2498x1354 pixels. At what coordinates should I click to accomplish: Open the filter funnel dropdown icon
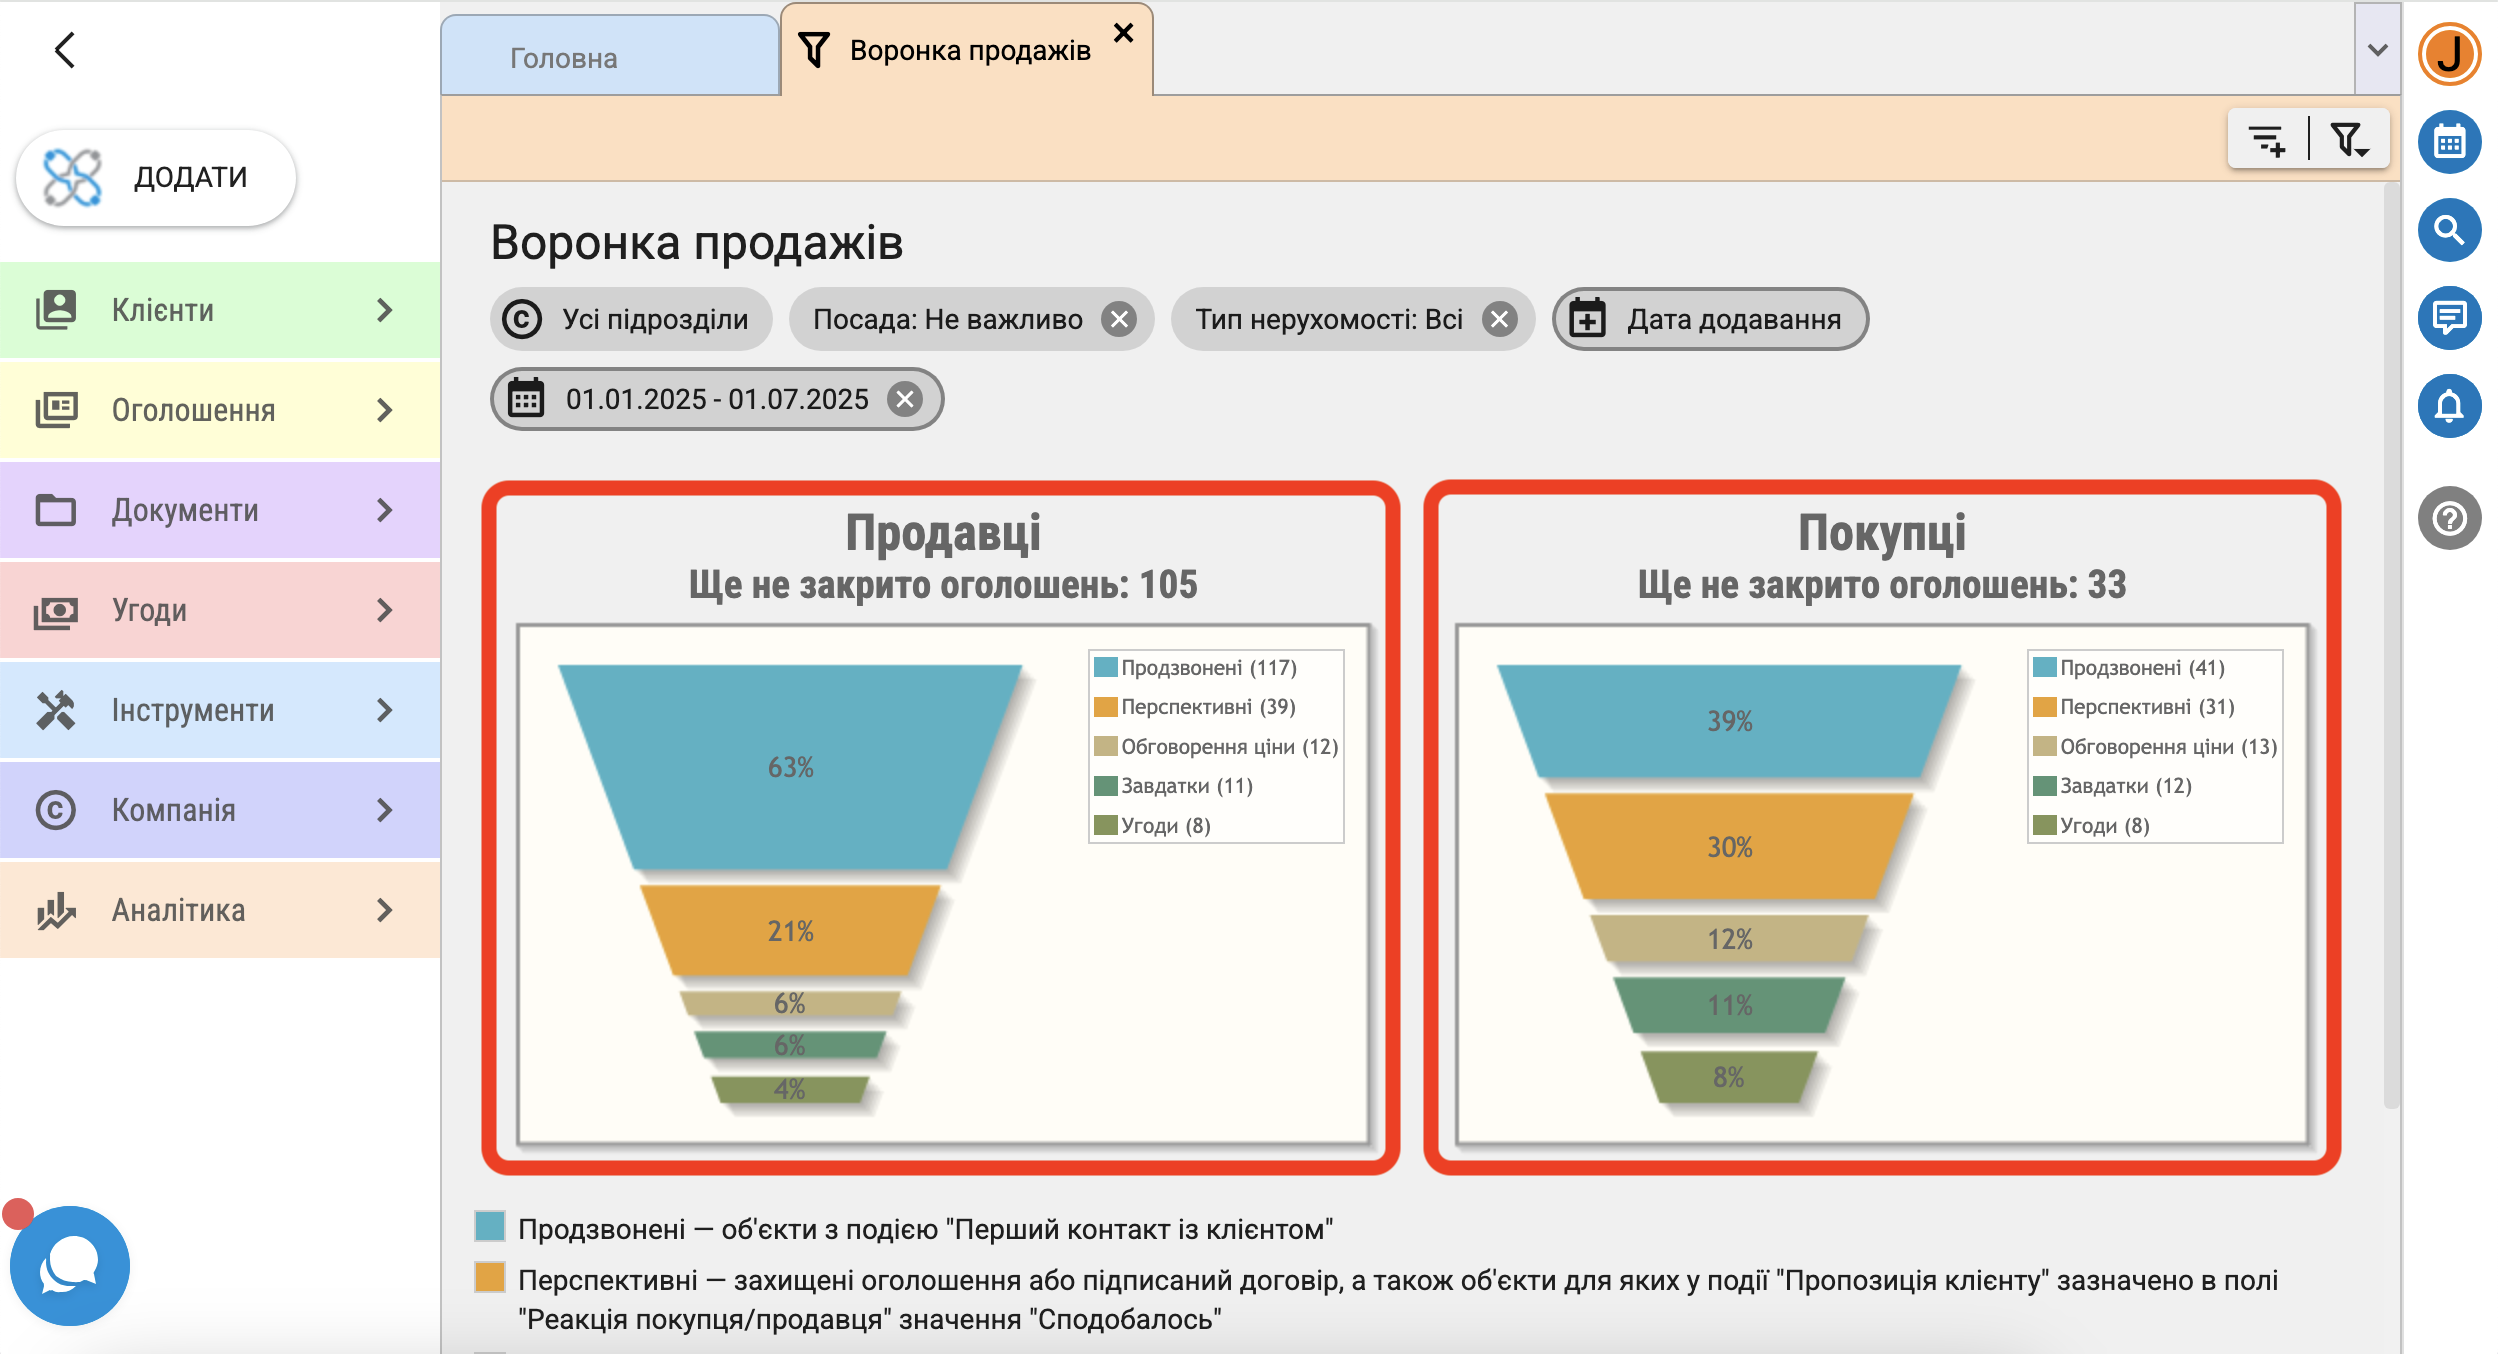[x=2349, y=140]
